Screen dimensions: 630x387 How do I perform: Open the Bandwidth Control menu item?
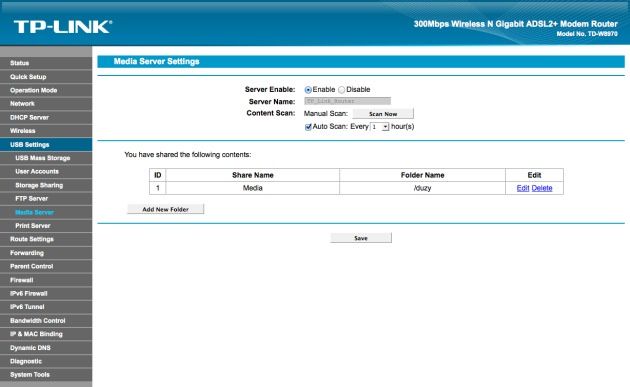[46, 321]
